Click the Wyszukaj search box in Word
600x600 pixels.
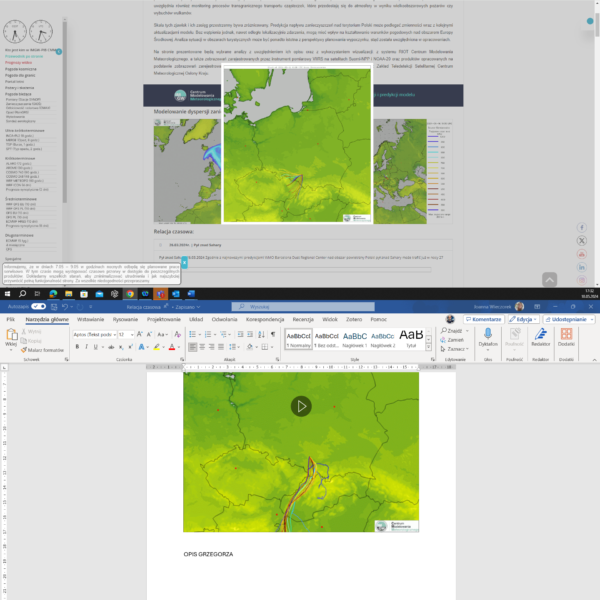pos(303,307)
